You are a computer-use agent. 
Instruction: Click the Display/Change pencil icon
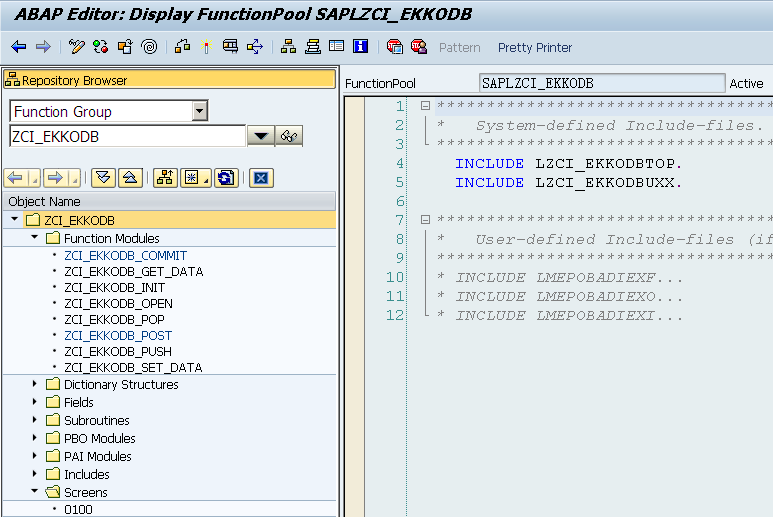[x=77, y=47]
